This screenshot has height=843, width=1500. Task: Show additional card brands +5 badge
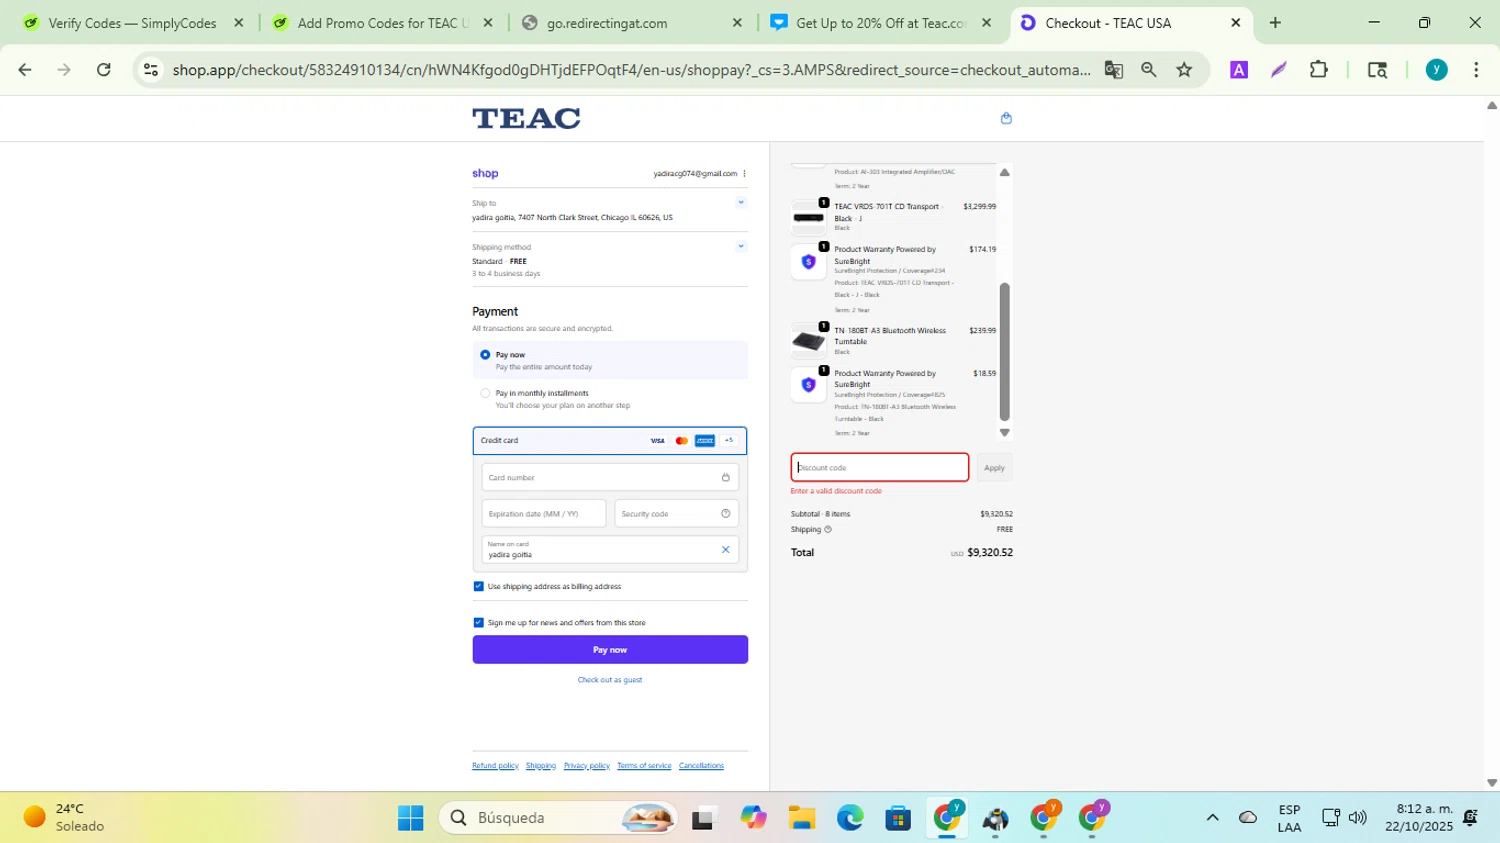tap(729, 441)
